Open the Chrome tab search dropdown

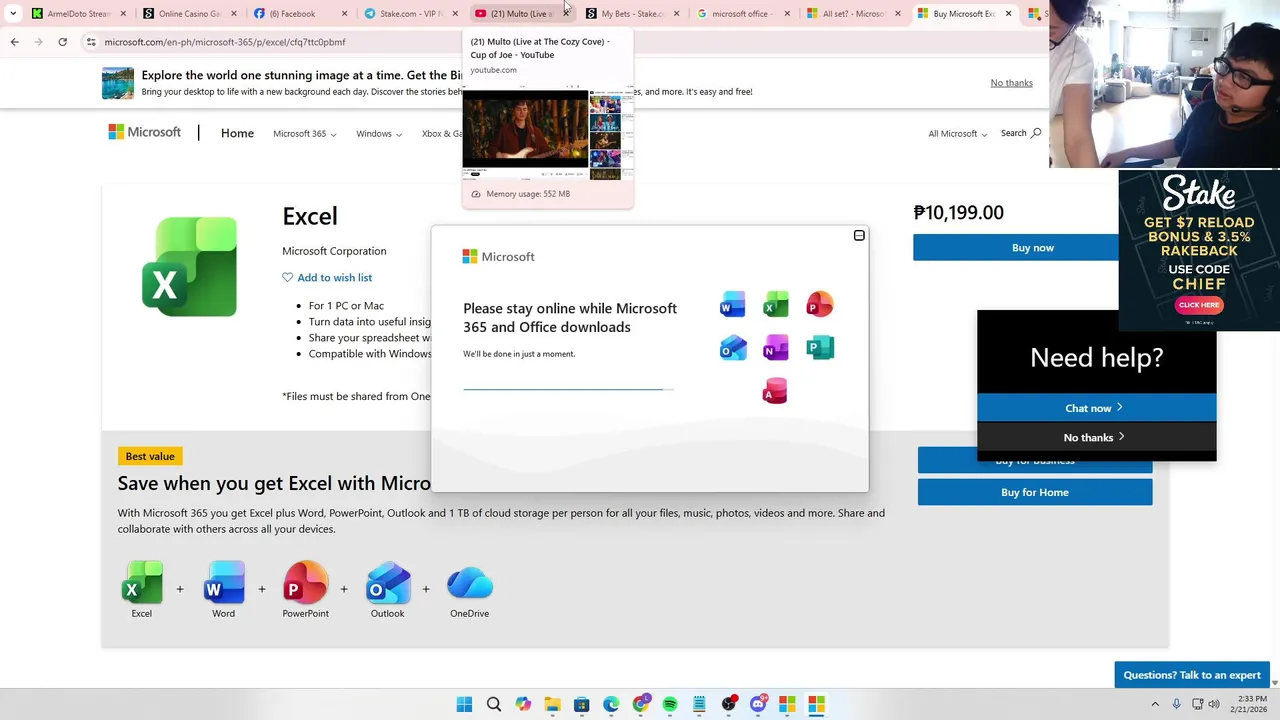point(12,13)
